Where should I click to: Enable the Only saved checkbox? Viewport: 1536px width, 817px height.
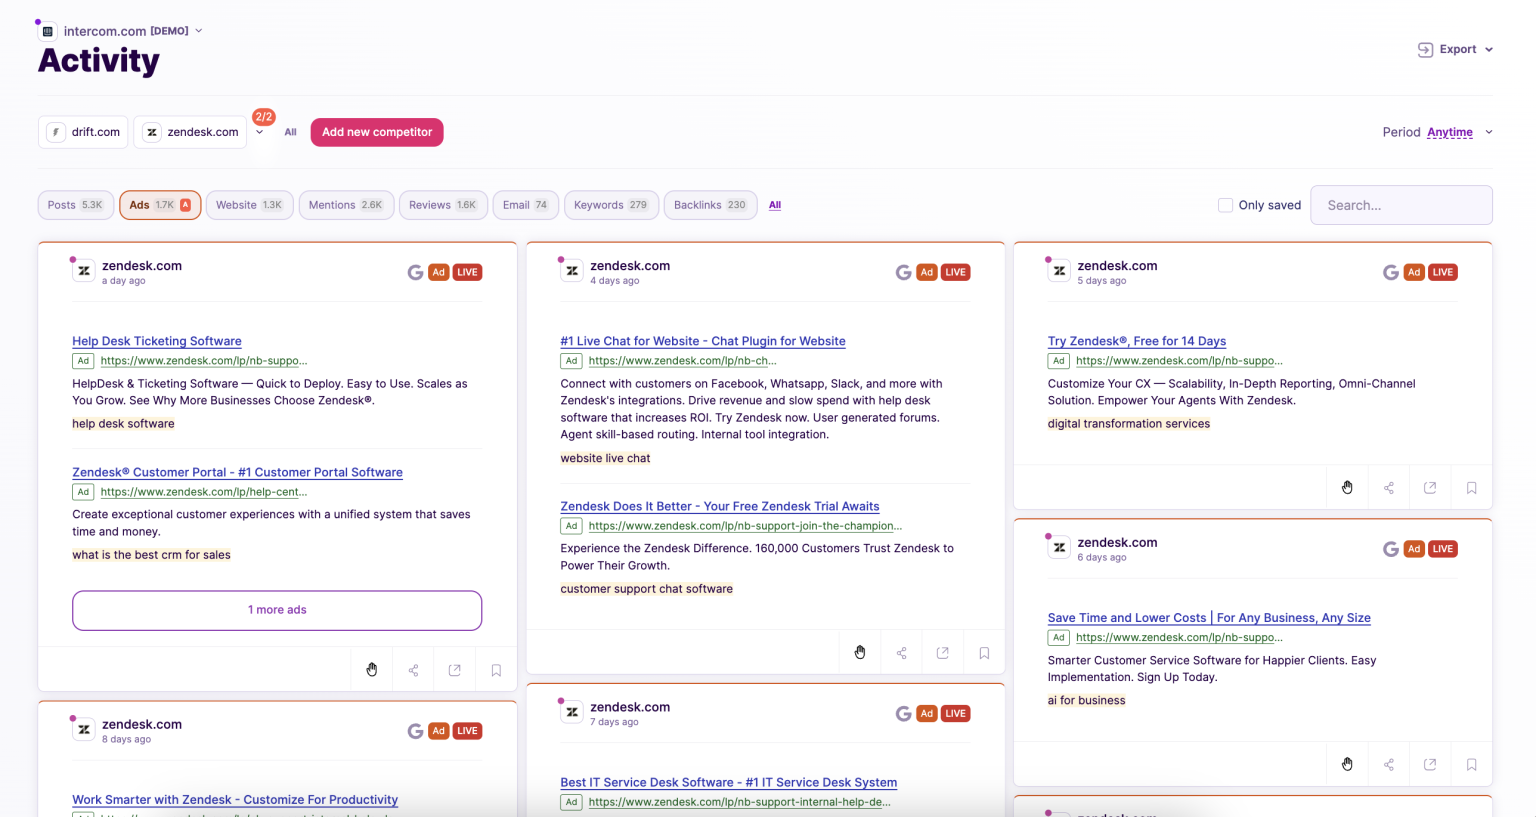[1225, 204]
